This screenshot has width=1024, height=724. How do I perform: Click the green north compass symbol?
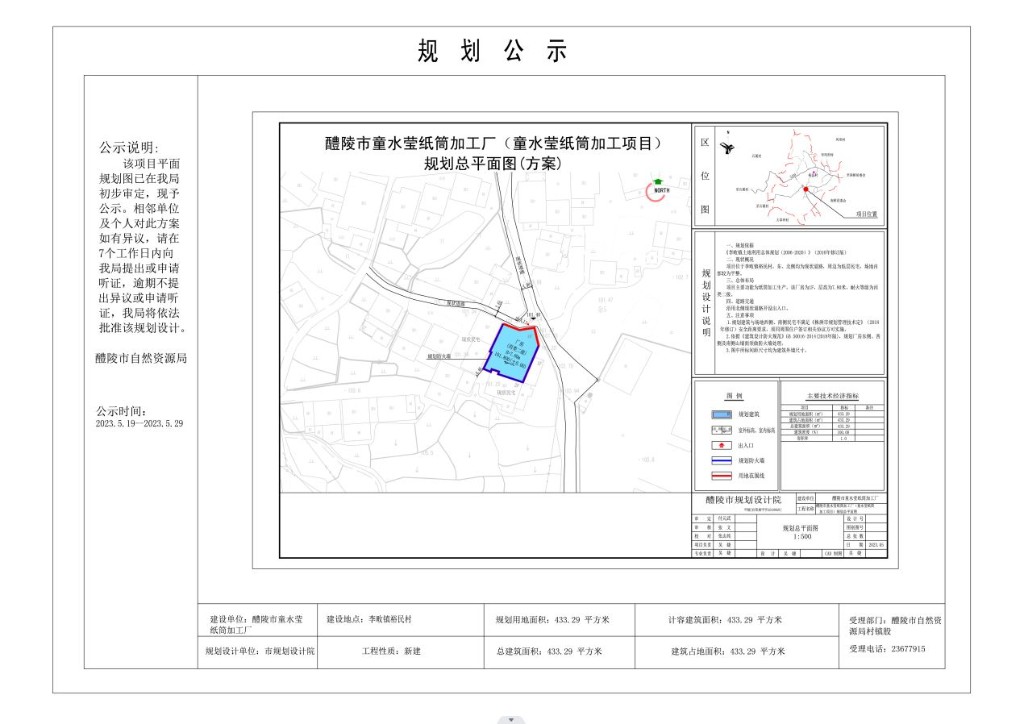point(659,186)
